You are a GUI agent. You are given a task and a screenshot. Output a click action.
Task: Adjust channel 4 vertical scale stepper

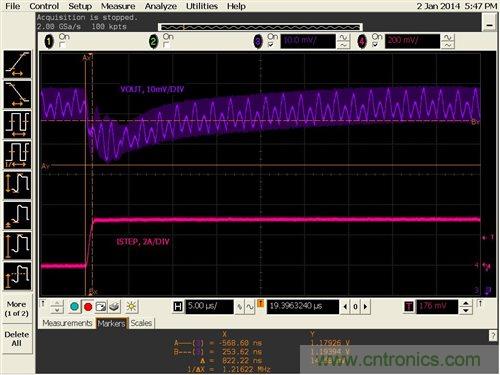tap(448, 41)
